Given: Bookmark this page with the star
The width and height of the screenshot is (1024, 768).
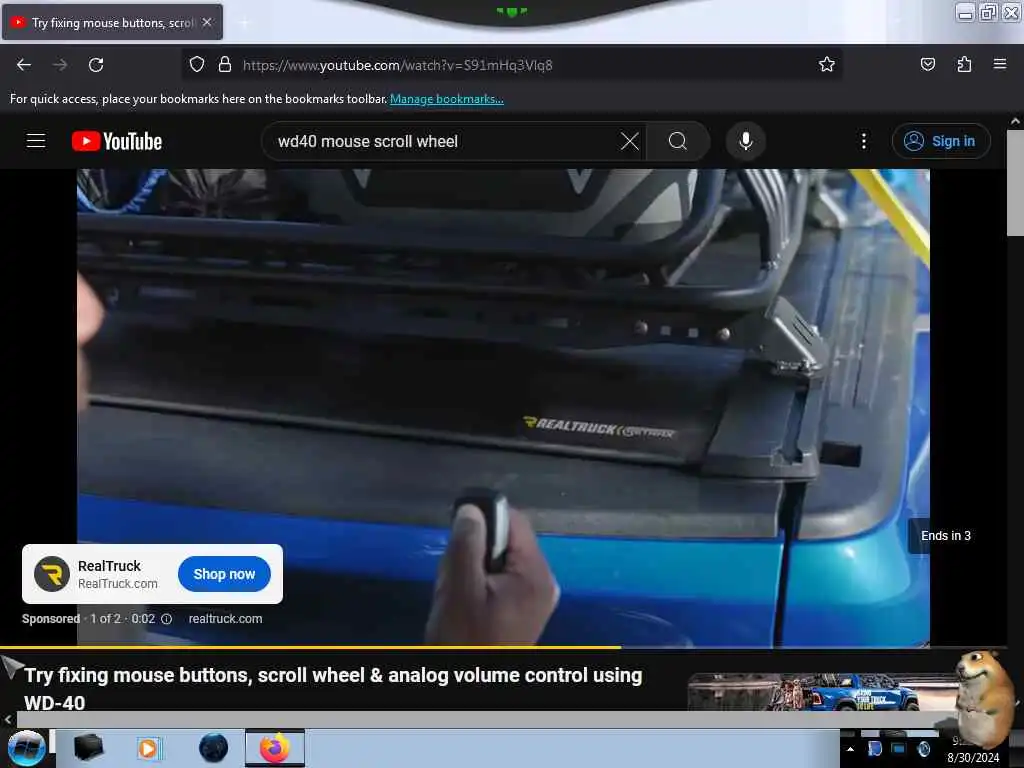Looking at the screenshot, I should pos(826,64).
